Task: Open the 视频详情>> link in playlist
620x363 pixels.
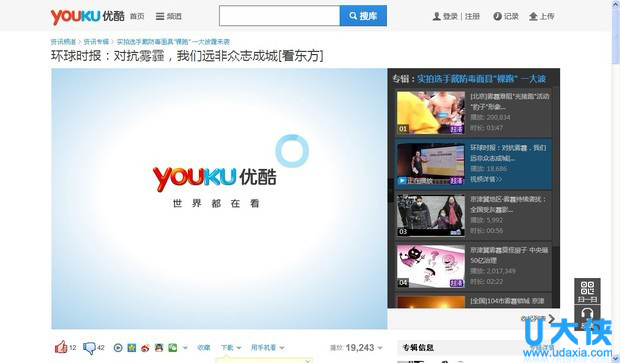Action: (486, 179)
